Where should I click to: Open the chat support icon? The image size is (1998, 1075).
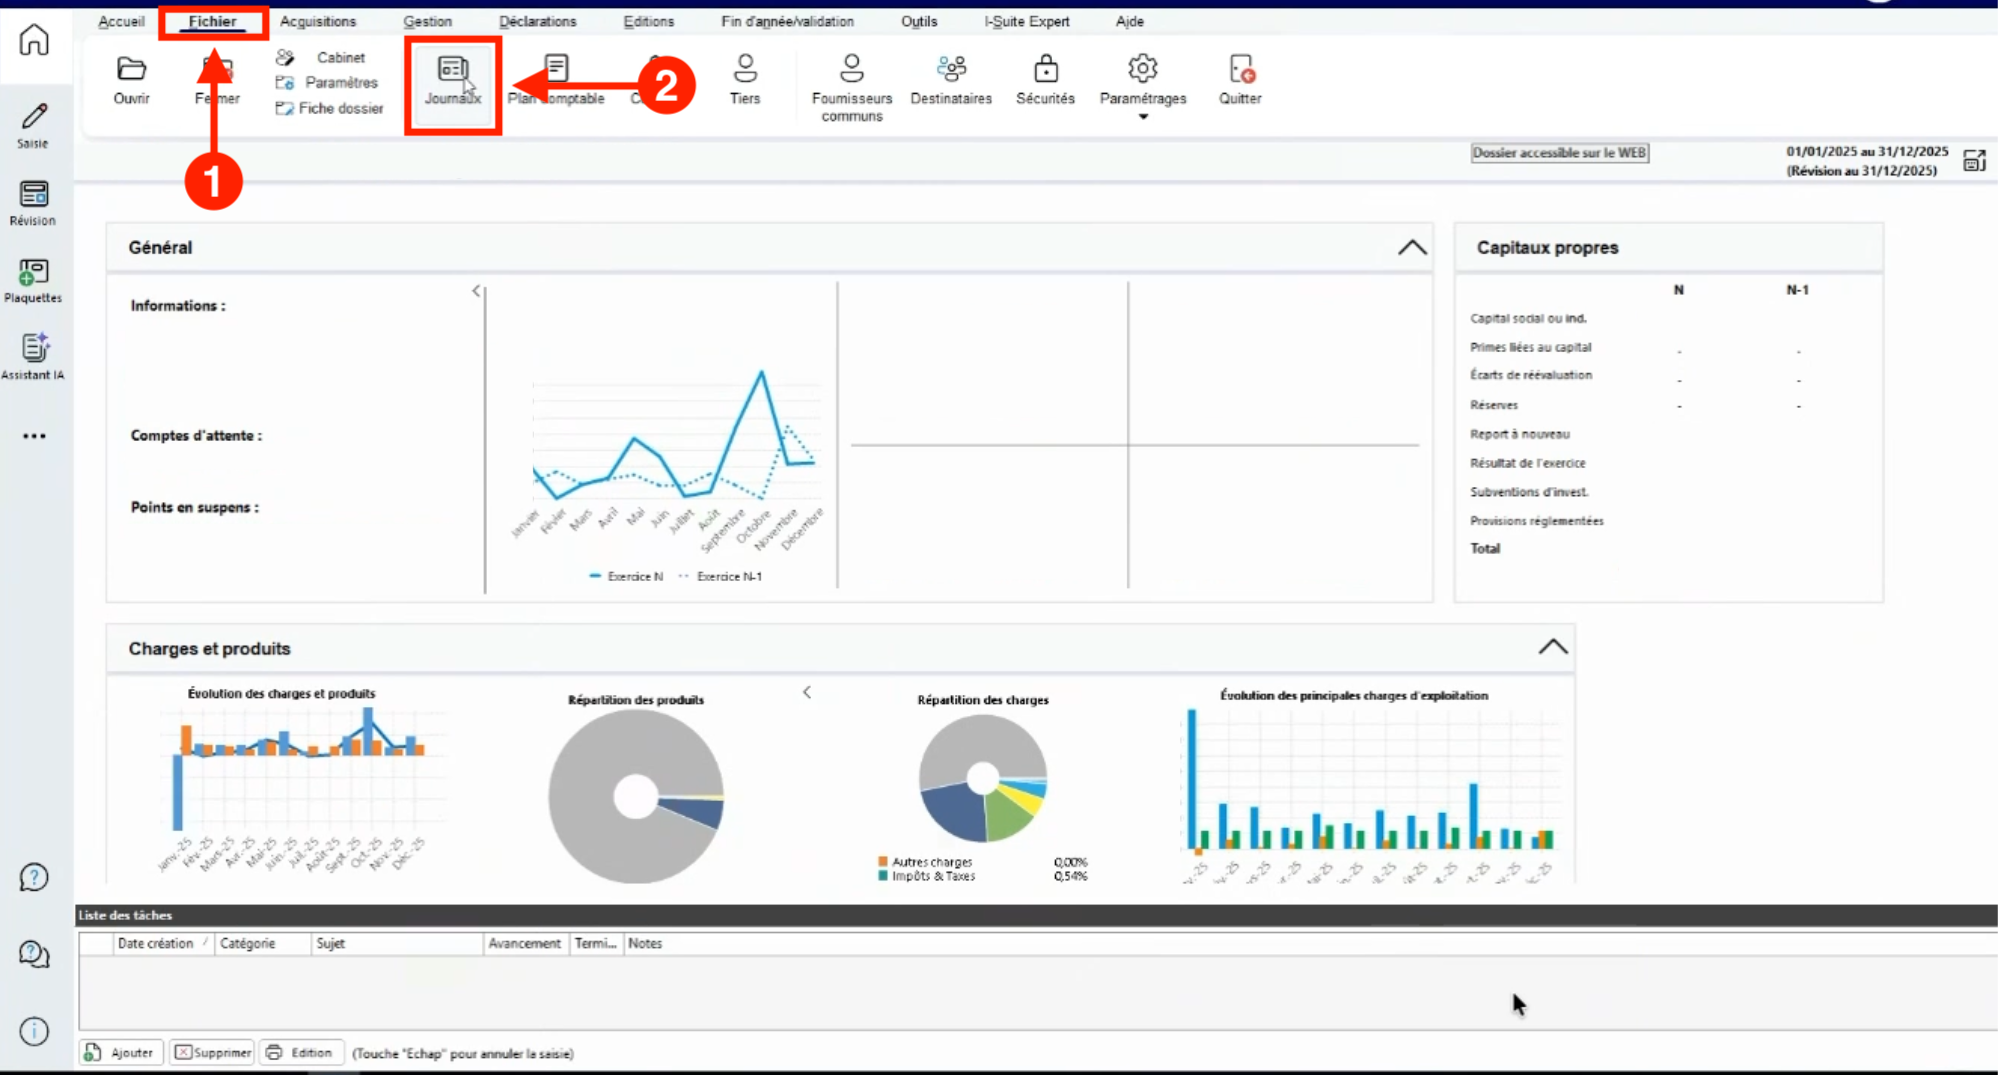click(x=34, y=954)
